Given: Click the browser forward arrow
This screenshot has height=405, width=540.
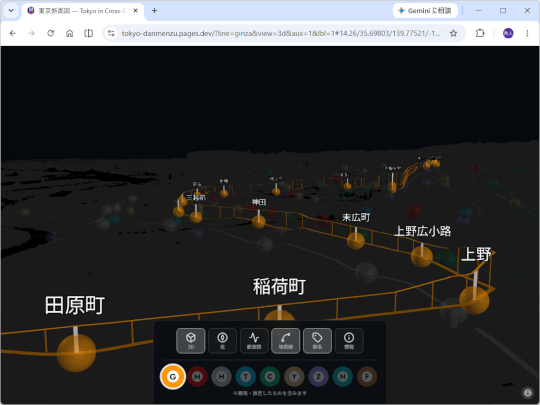Looking at the screenshot, I should click(x=31, y=33).
